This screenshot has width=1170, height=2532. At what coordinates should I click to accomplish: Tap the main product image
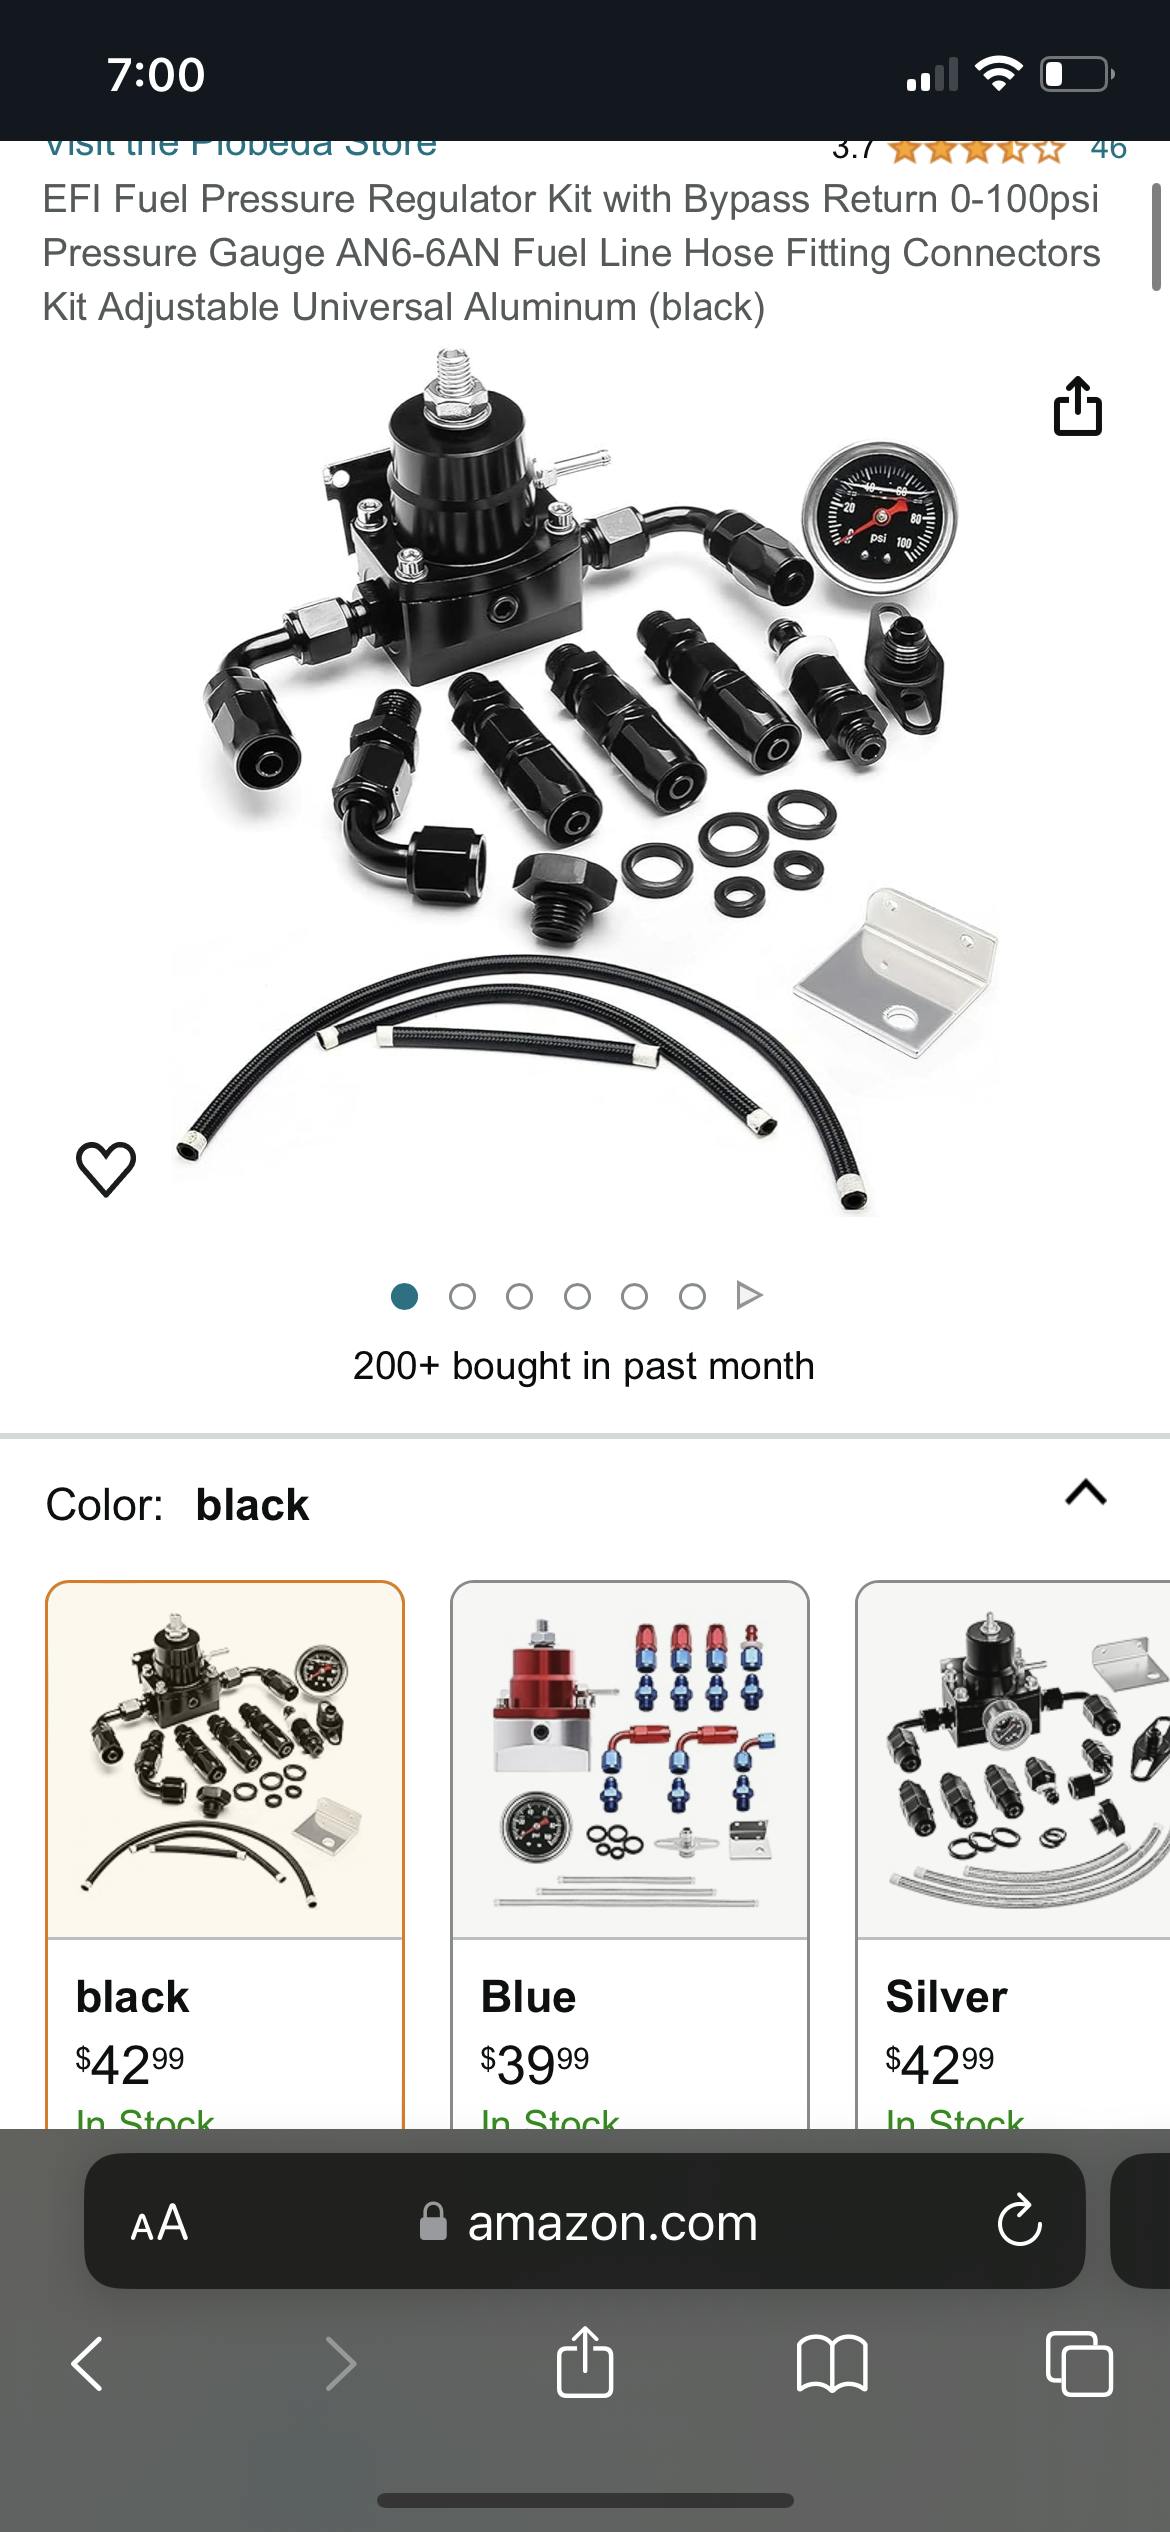click(x=585, y=780)
